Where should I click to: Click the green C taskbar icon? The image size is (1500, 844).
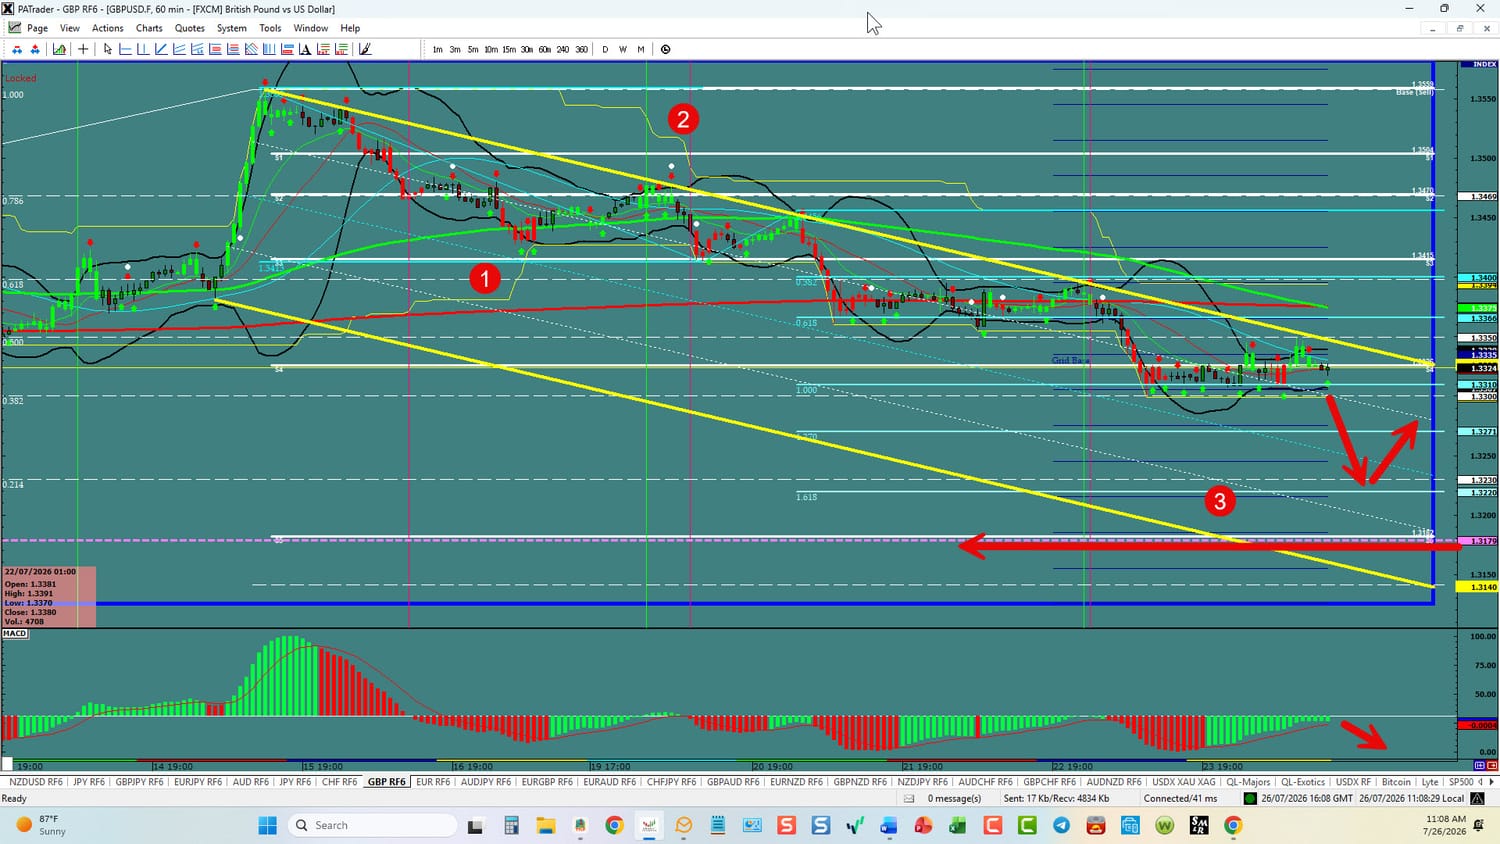[x=1027, y=825]
